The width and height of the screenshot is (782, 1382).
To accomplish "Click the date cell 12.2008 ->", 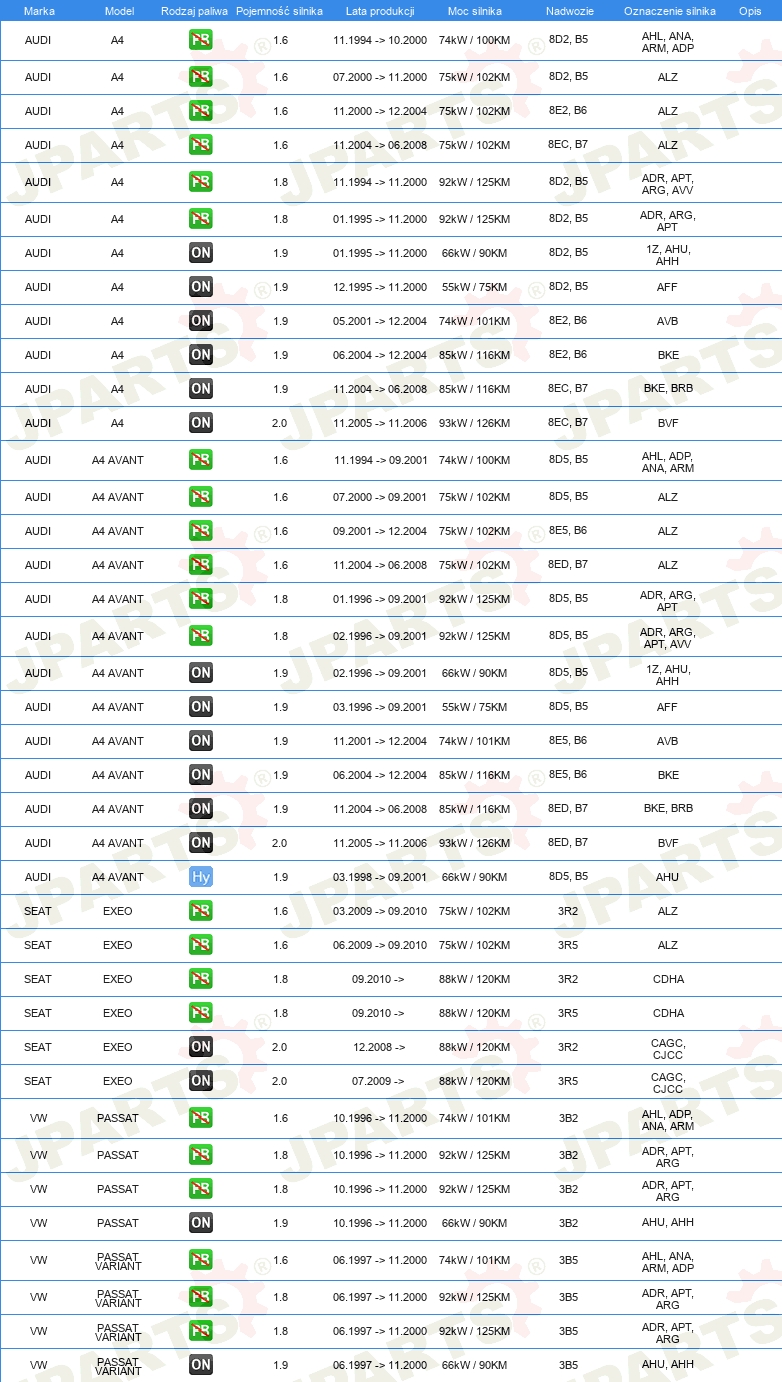I will pyautogui.click(x=379, y=1047).
